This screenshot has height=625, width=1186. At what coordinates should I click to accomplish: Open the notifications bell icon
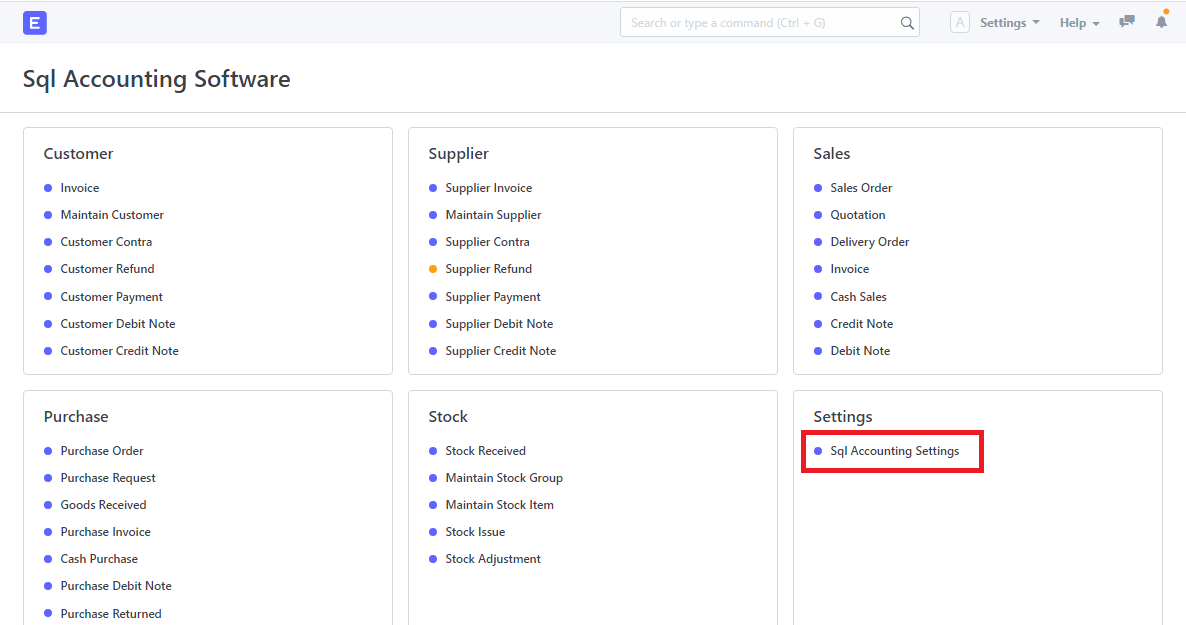tap(1162, 22)
